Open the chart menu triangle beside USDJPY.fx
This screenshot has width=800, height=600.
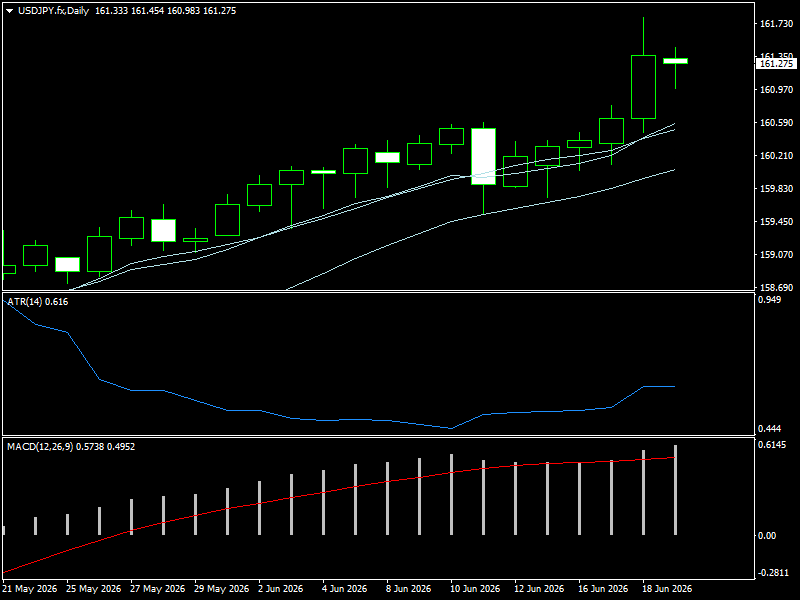[10, 11]
